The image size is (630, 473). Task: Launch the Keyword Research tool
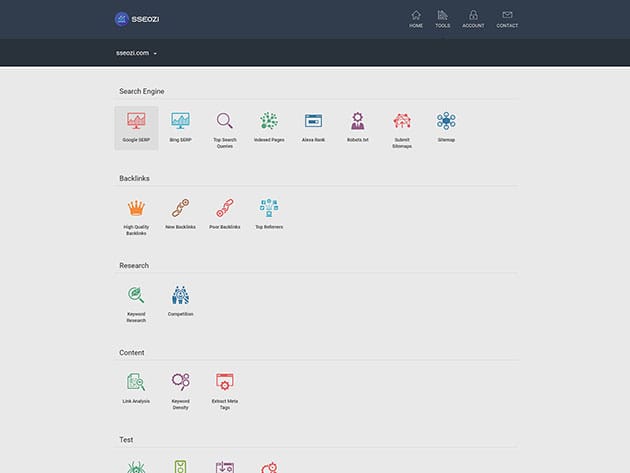pos(136,301)
